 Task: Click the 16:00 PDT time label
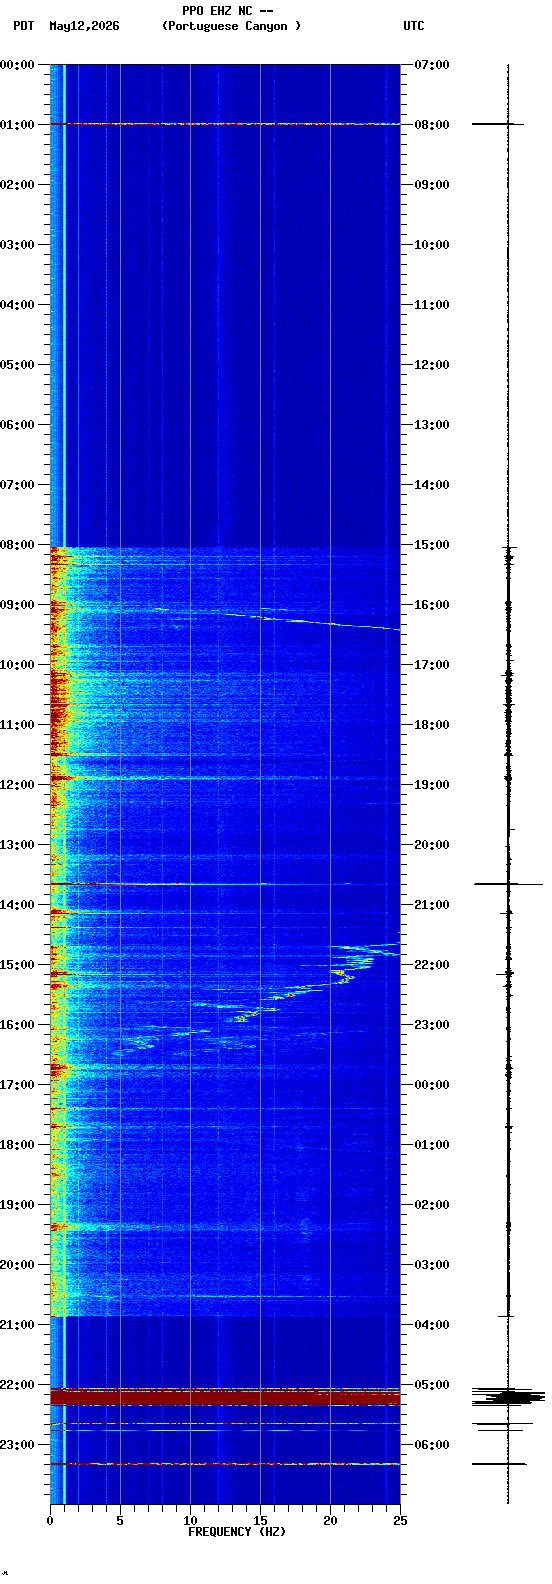point(18,1025)
